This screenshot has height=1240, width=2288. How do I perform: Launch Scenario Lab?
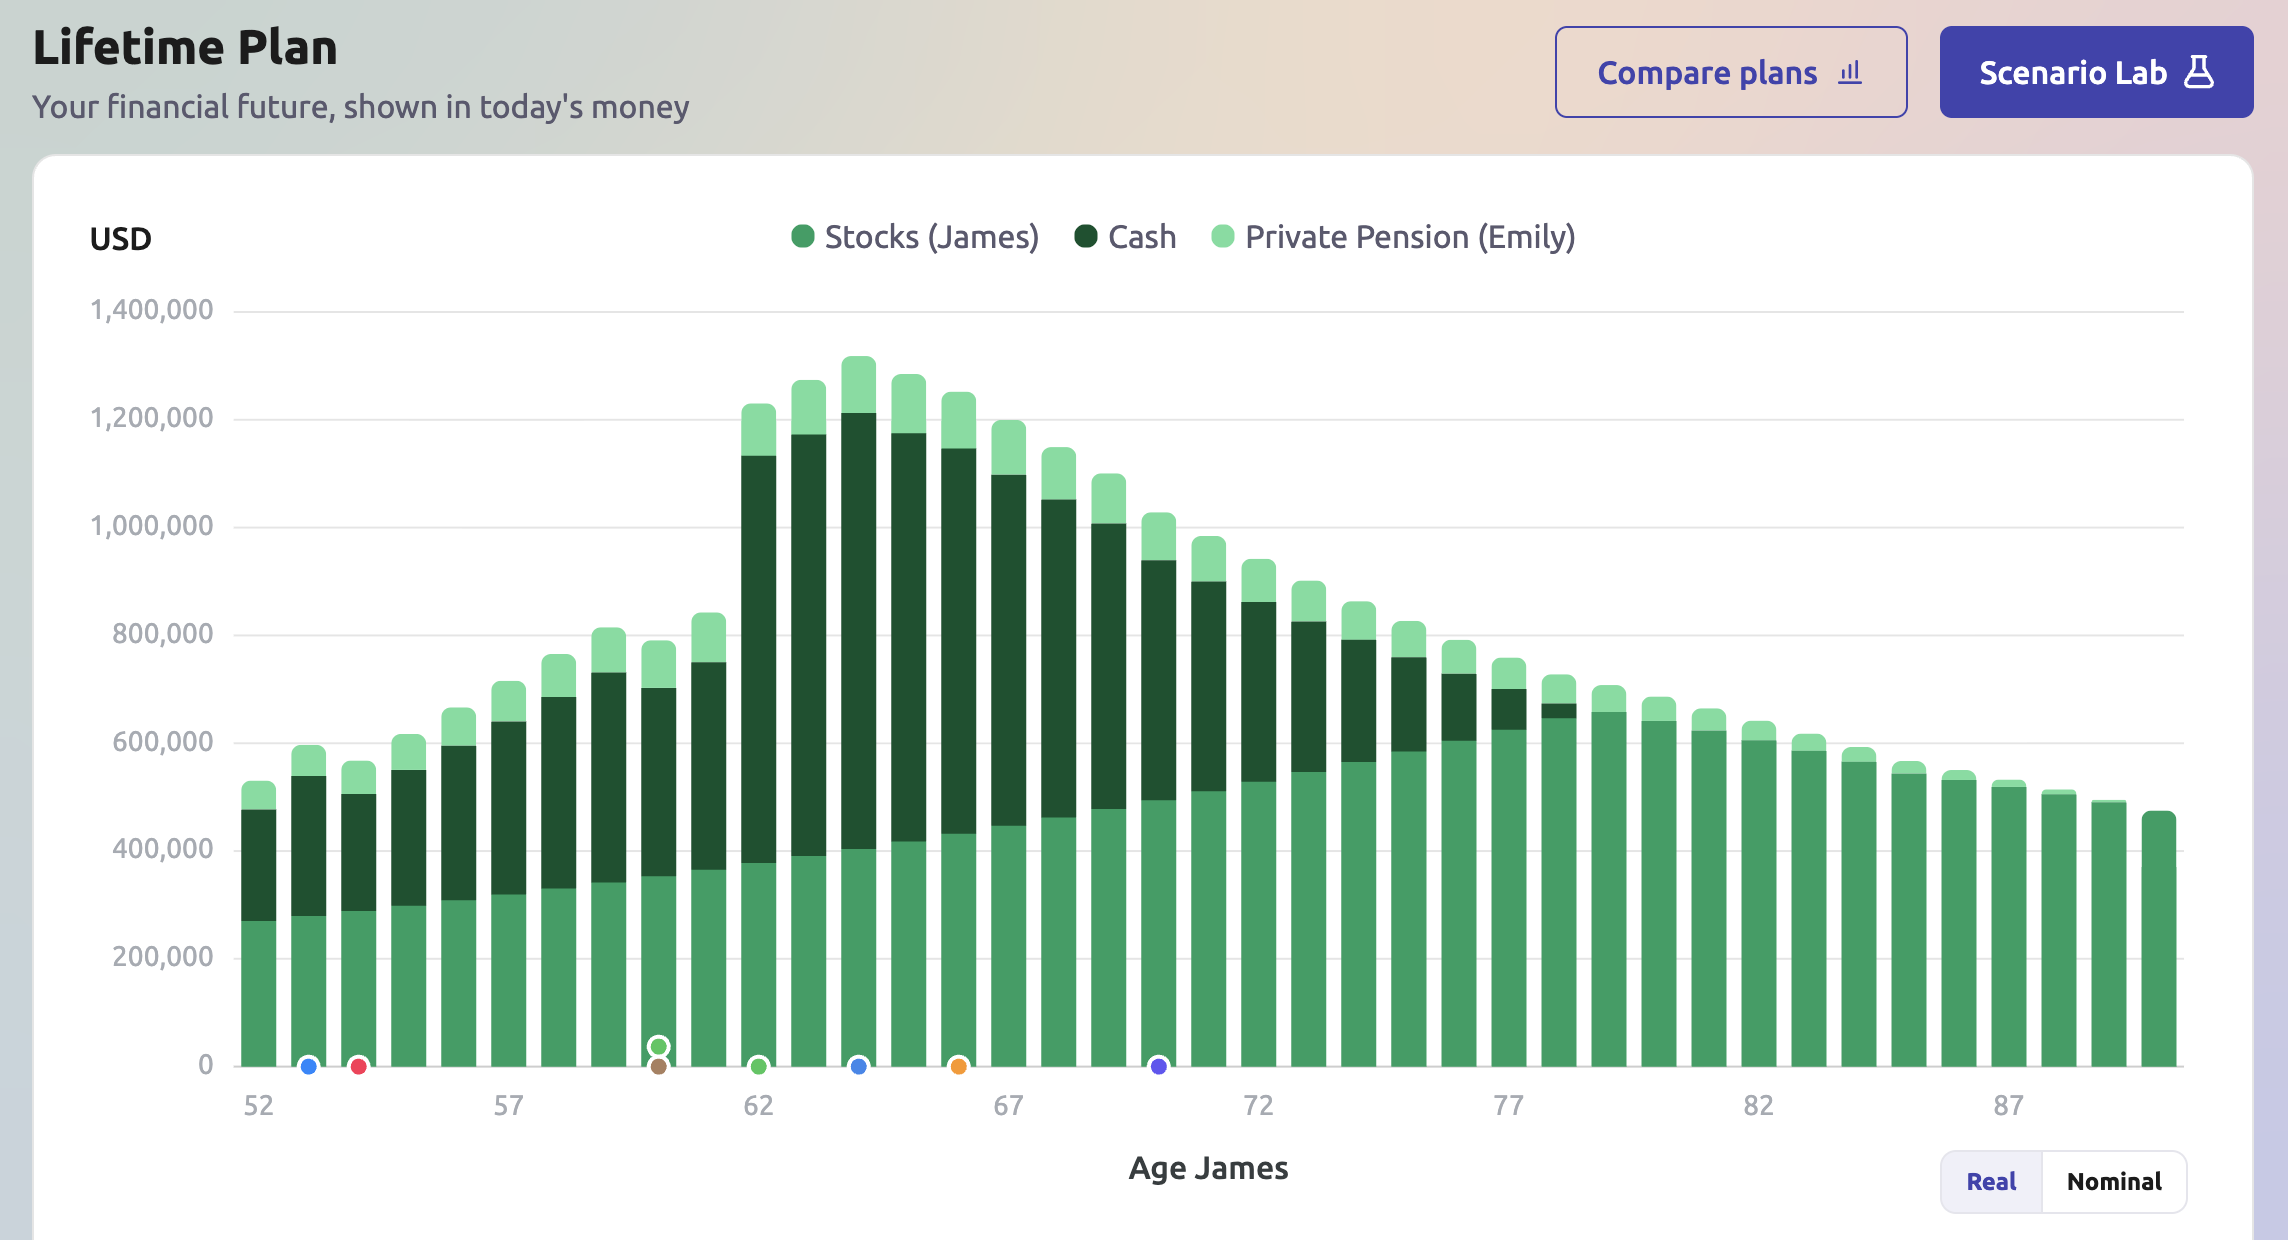click(2096, 72)
